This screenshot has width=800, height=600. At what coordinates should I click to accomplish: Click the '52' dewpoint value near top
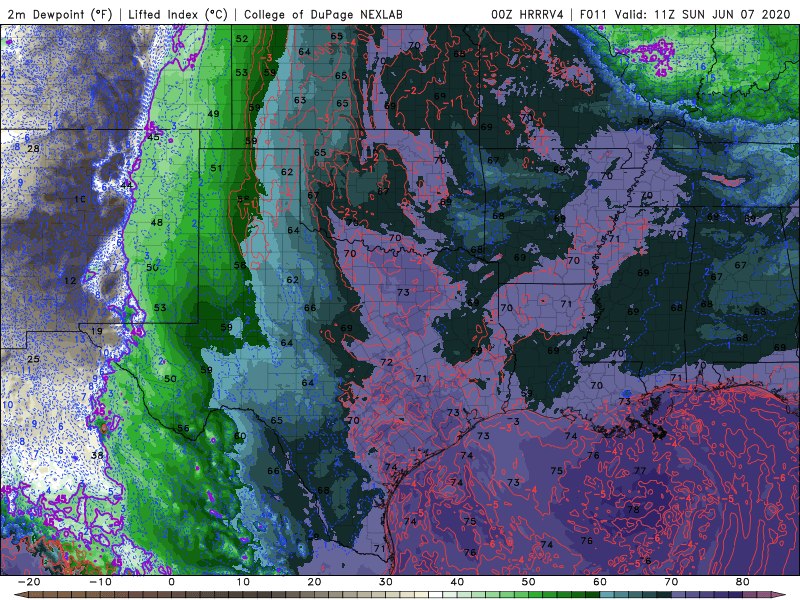242,39
